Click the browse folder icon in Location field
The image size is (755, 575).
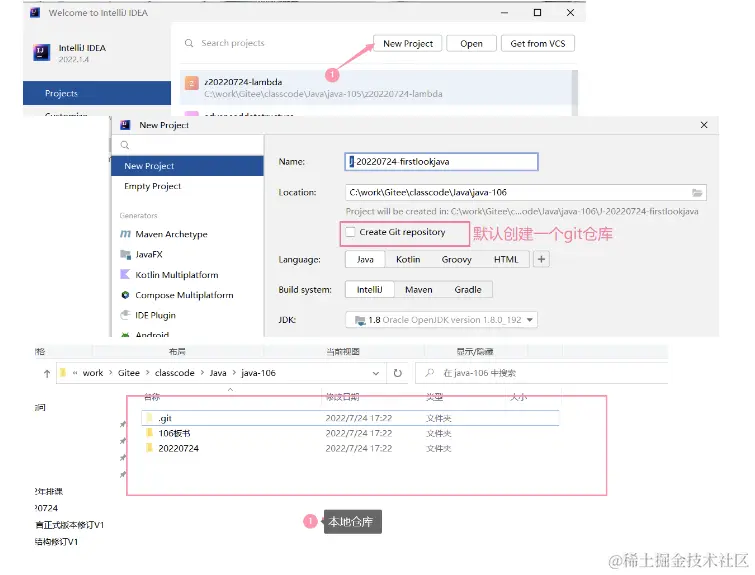697,193
